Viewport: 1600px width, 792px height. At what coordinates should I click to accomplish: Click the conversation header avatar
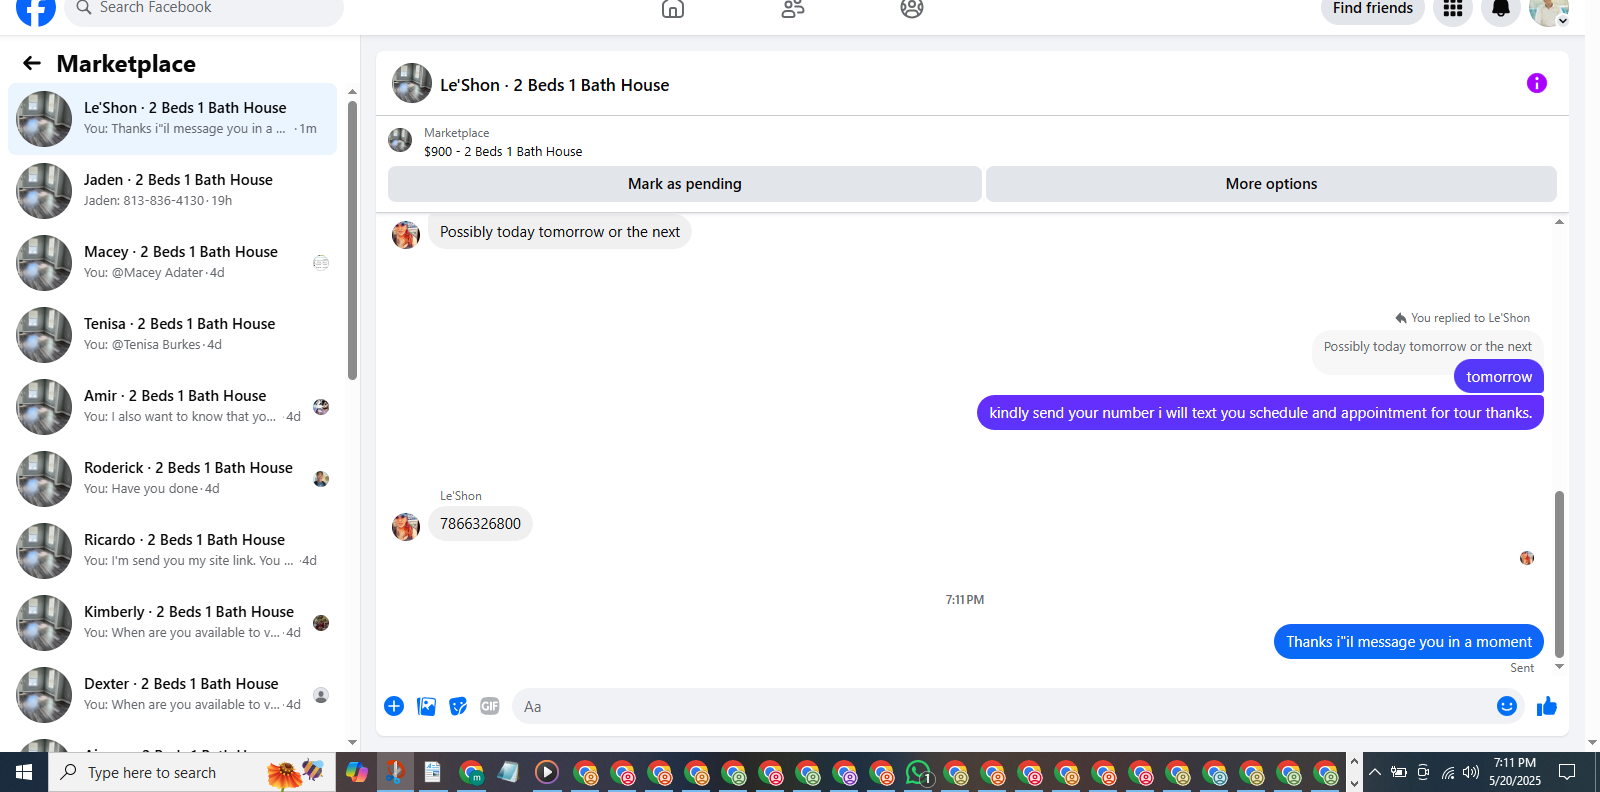point(412,84)
